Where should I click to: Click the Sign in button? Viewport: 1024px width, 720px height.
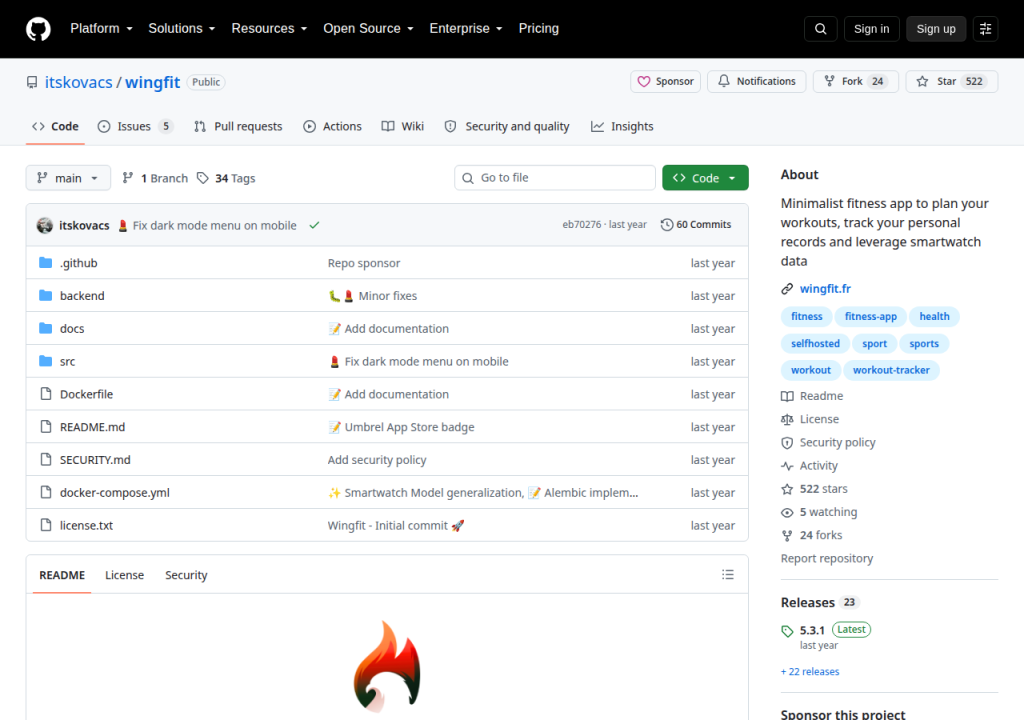tap(871, 29)
